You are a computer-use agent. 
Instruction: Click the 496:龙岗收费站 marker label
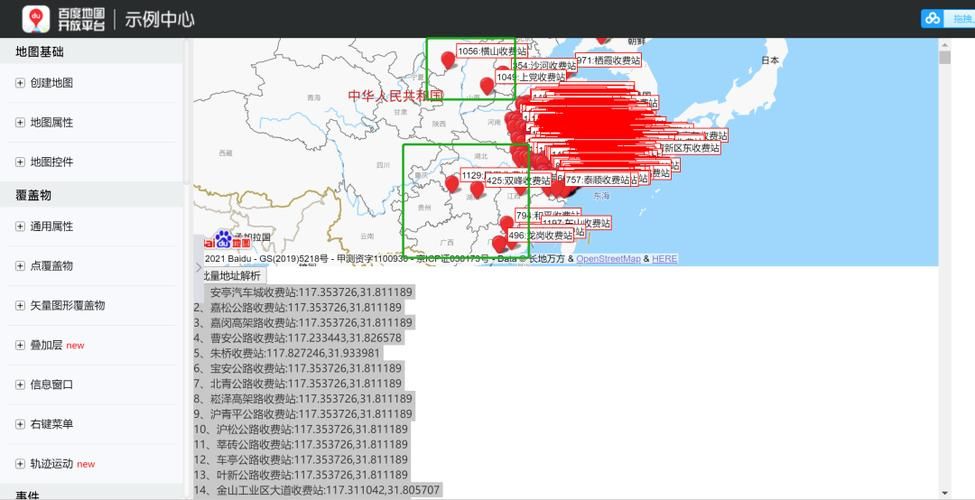coord(540,236)
